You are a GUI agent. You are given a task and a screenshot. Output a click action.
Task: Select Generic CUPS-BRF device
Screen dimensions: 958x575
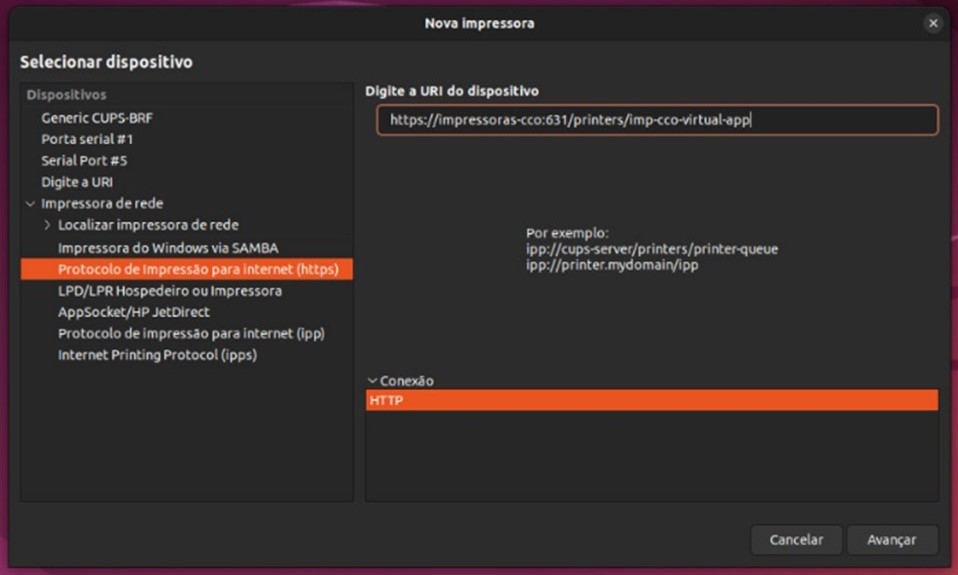97,117
